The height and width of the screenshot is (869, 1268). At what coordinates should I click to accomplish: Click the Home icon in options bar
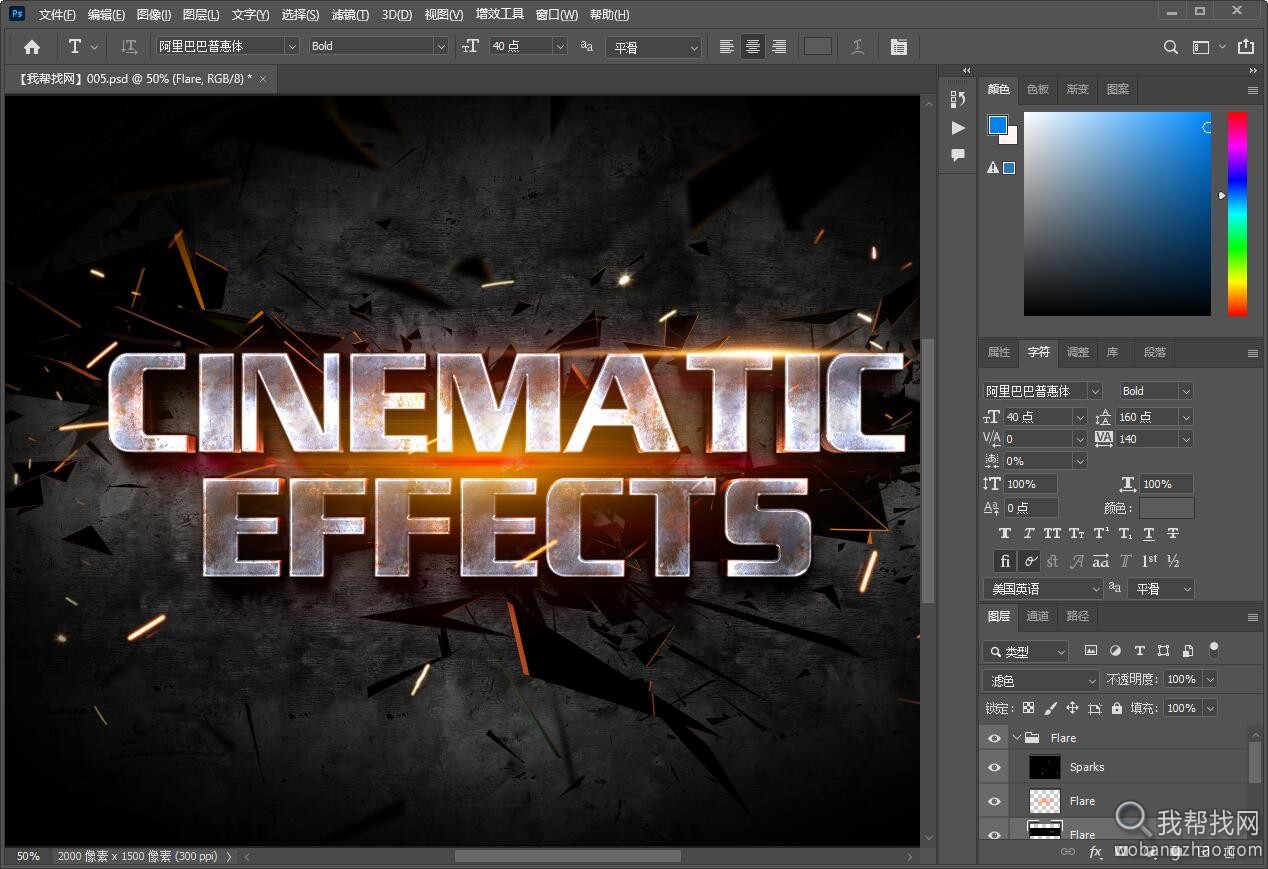(32, 46)
